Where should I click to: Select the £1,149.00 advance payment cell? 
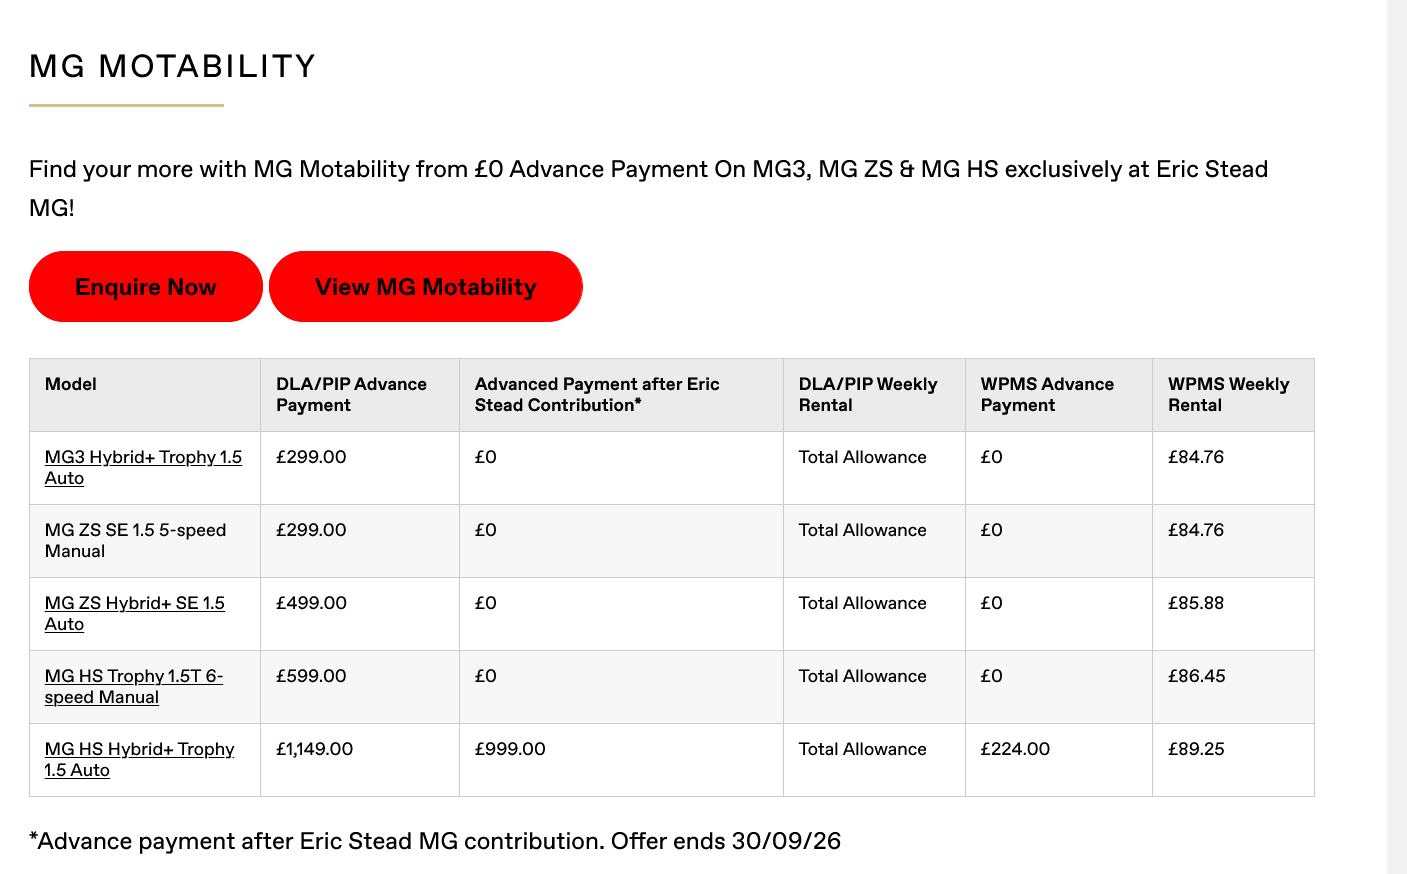pos(360,760)
